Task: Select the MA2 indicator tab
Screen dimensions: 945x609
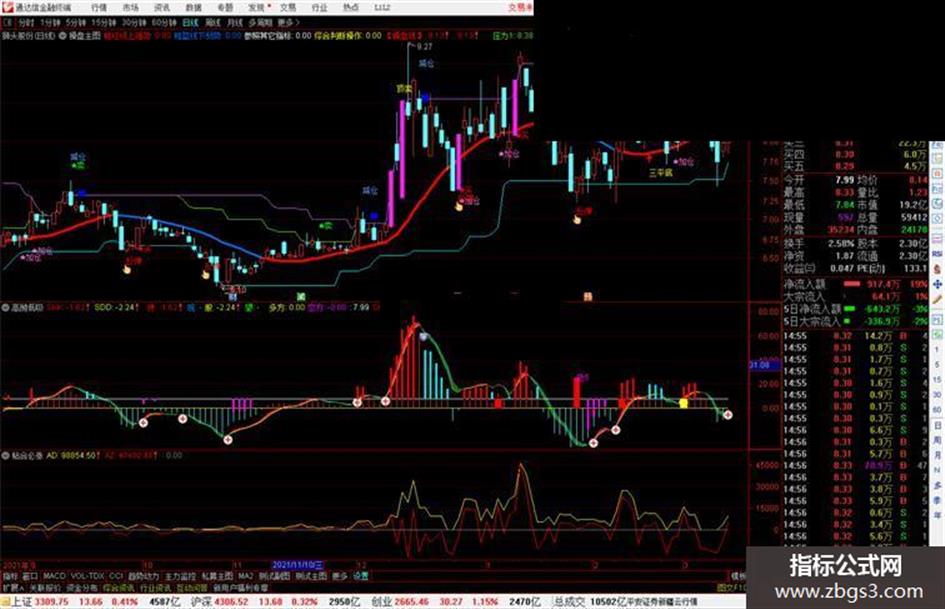Action: [x=245, y=576]
